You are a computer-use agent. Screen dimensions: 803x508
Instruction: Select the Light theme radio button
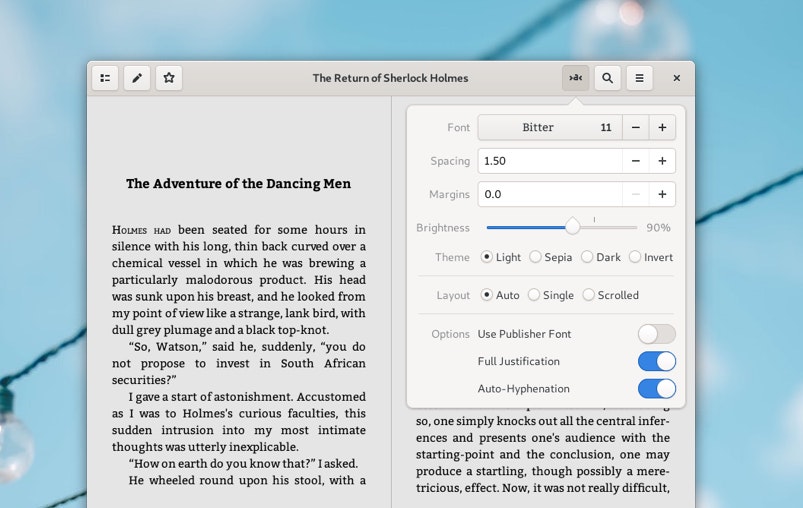[x=500, y=257]
